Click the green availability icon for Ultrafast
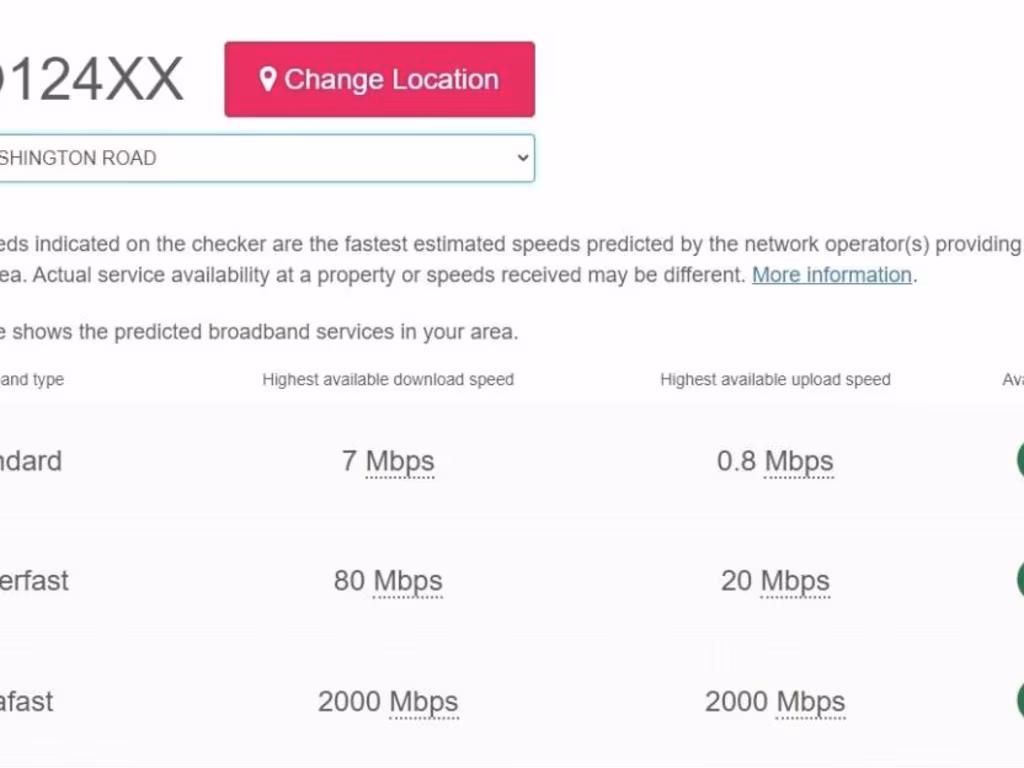The image size is (1024, 768). coord(1019,701)
